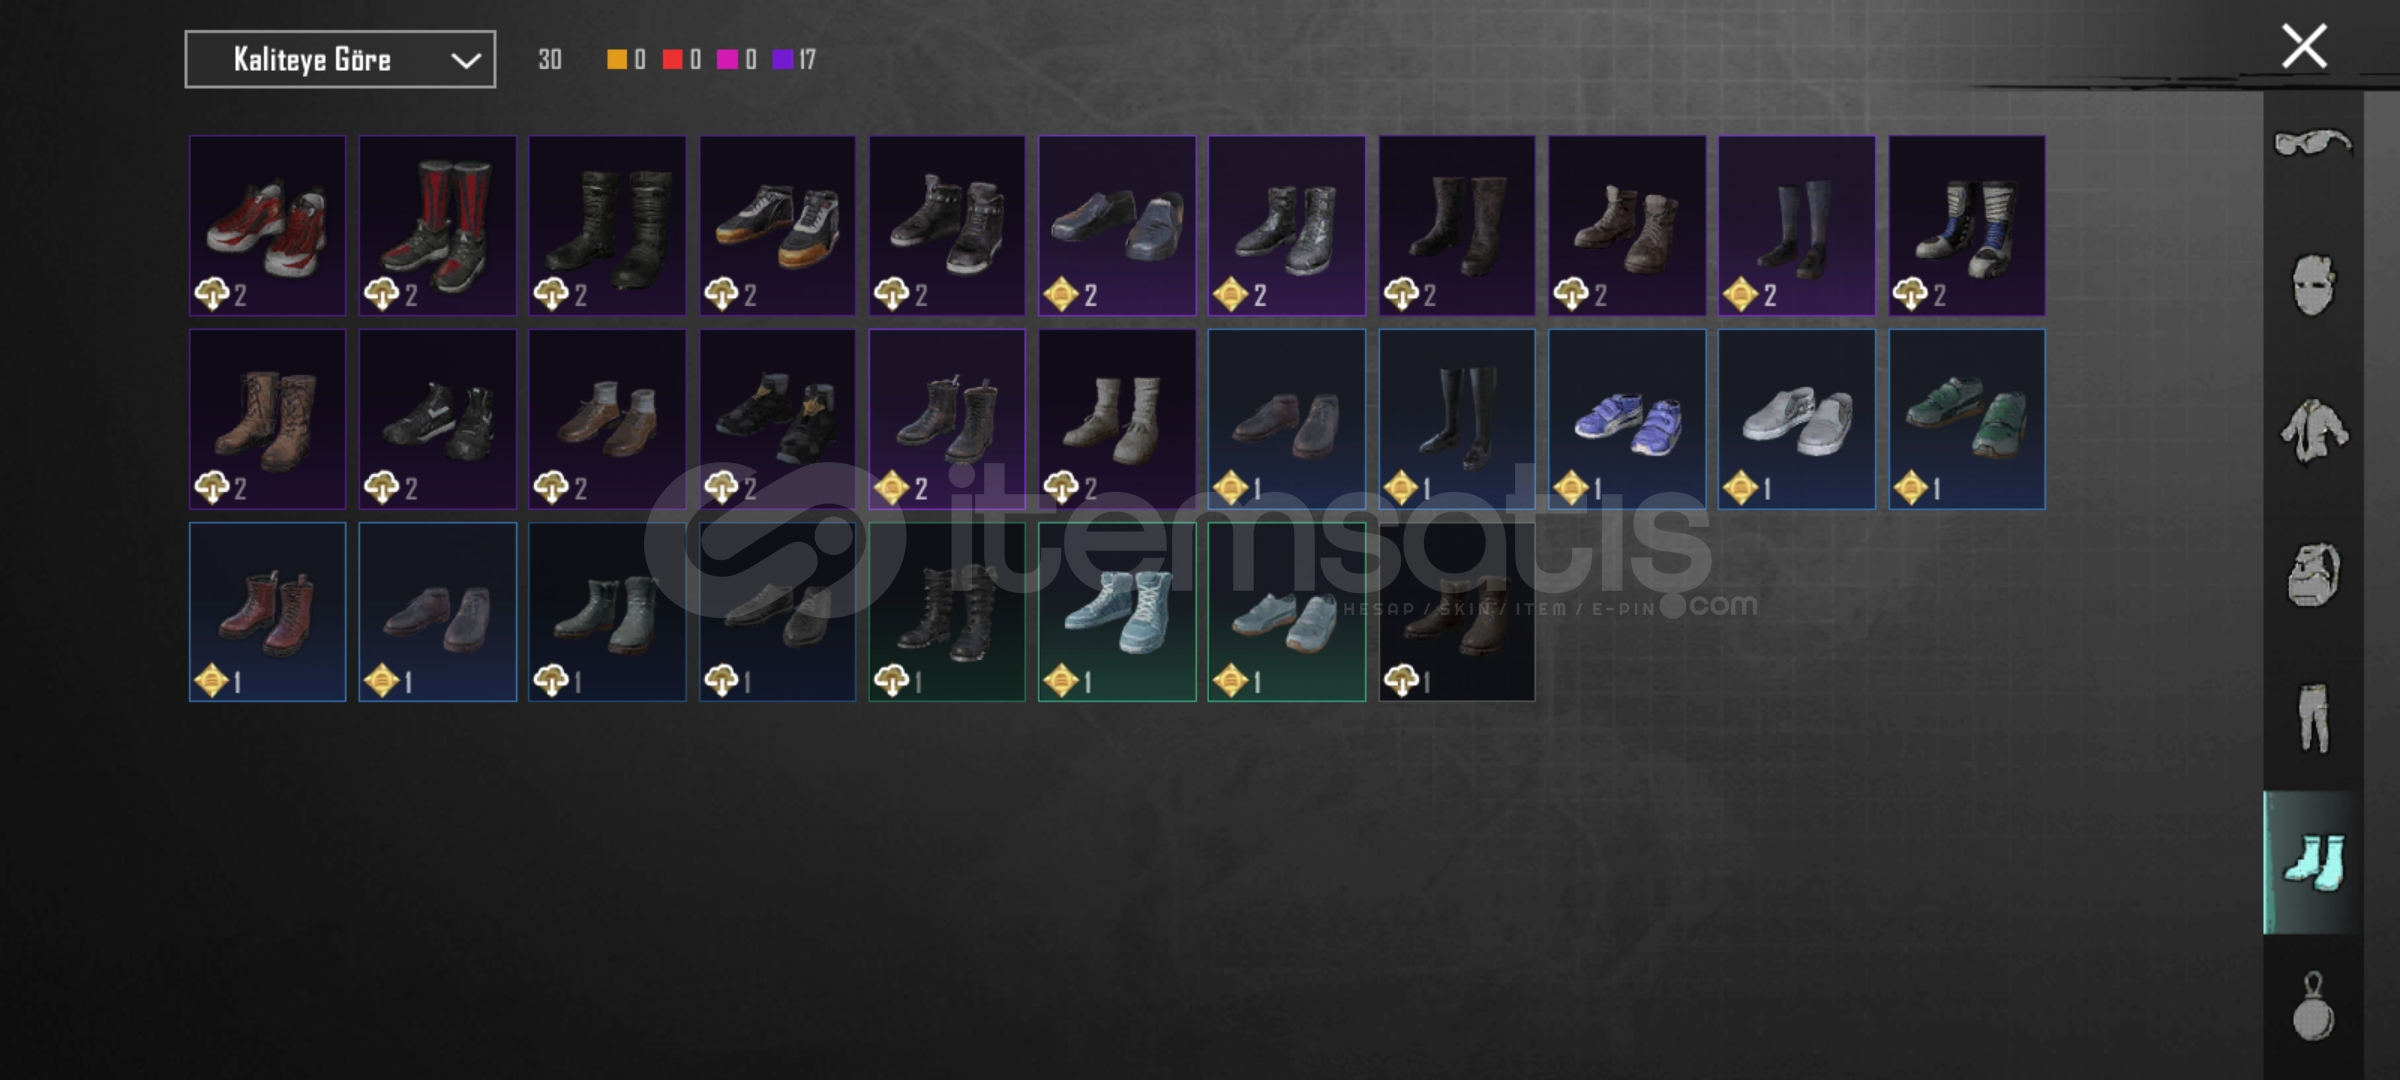This screenshot has height=1080, width=2400.
Task: Open the glasses category in sidebar
Action: pos(2313,143)
